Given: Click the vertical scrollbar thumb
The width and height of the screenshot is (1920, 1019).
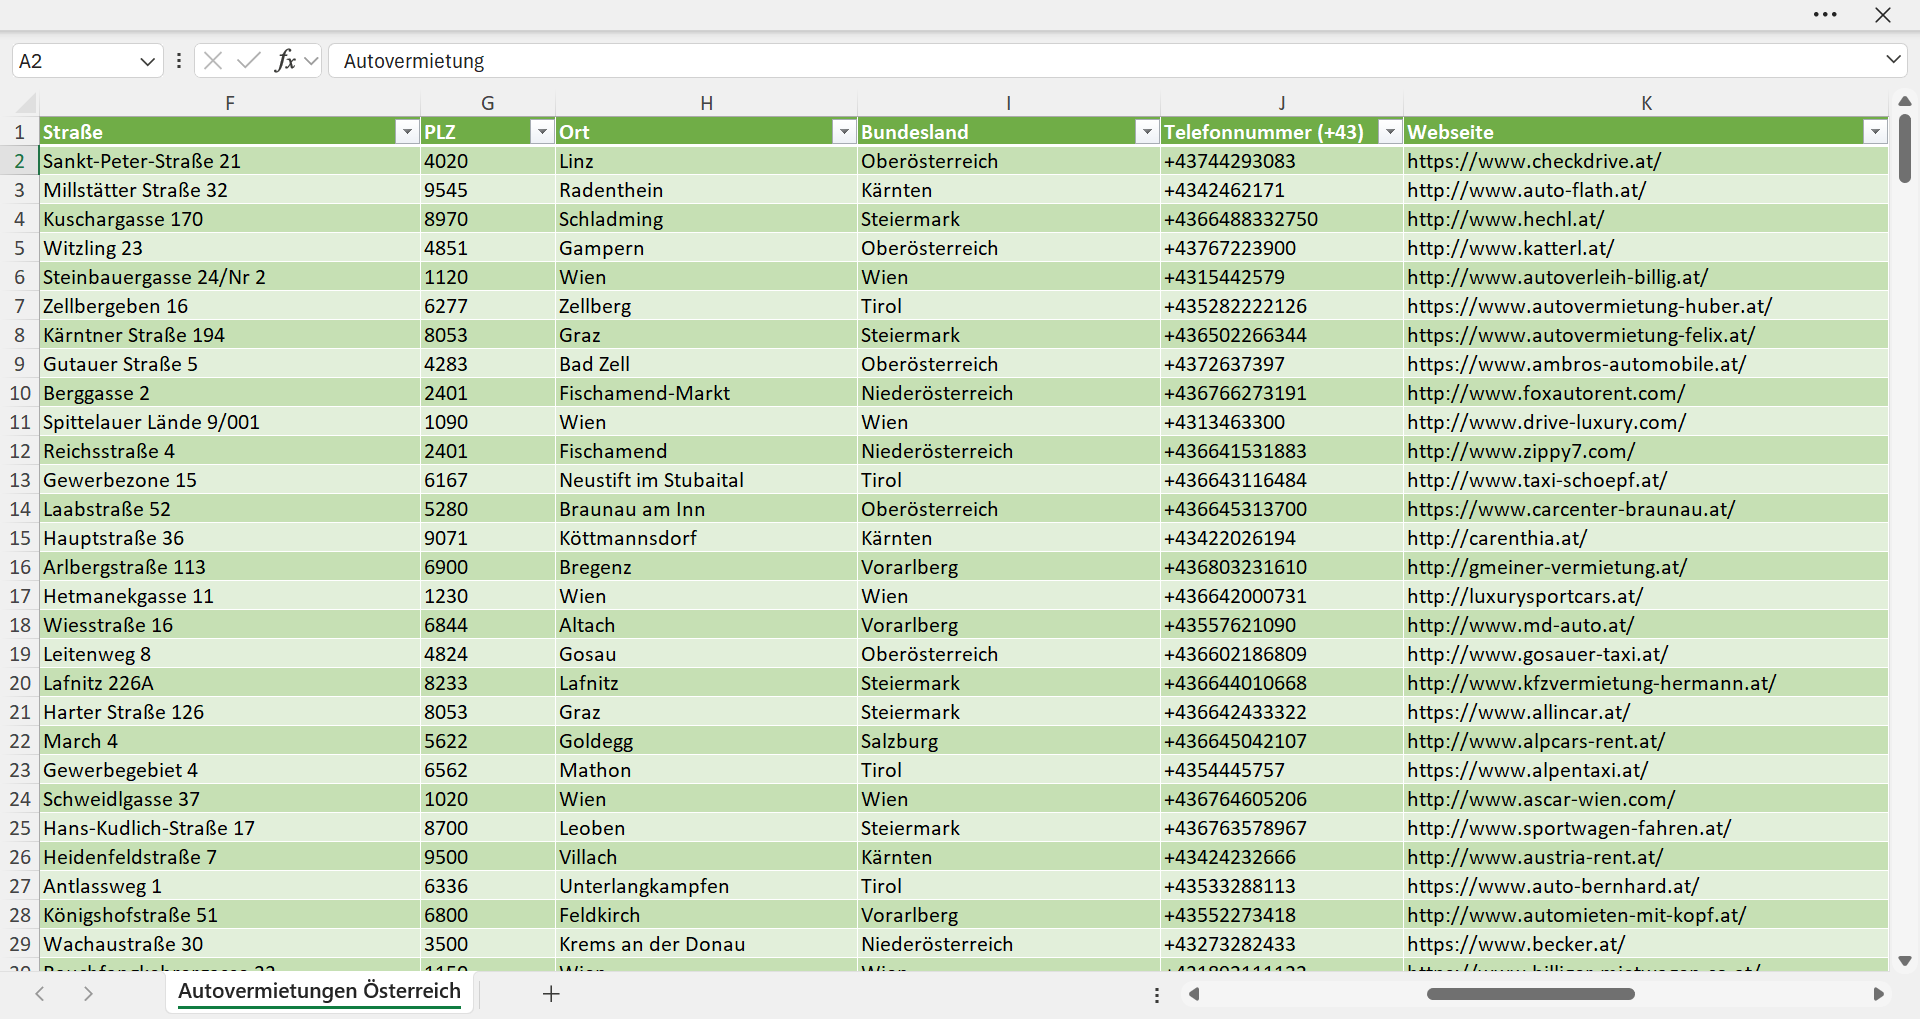Looking at the screenshot, I should point(1904,148).
